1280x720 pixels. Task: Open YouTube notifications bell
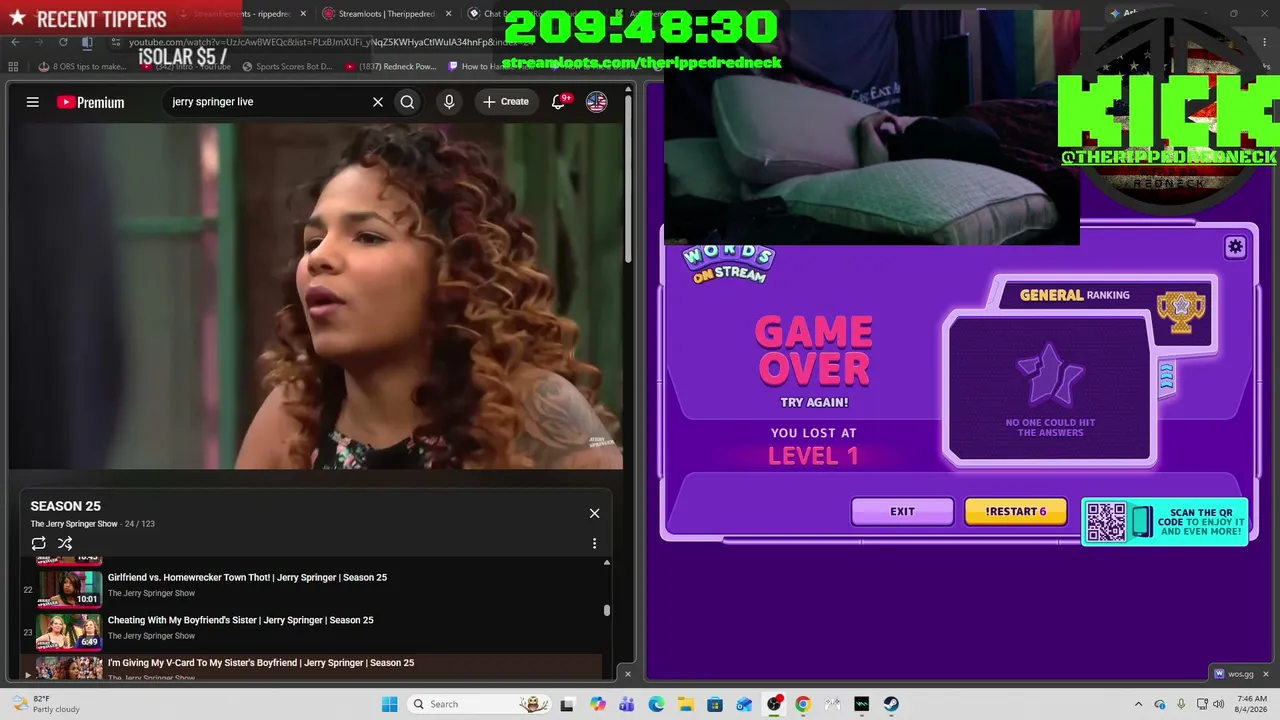pyautogui.click(x=559, y=102)
